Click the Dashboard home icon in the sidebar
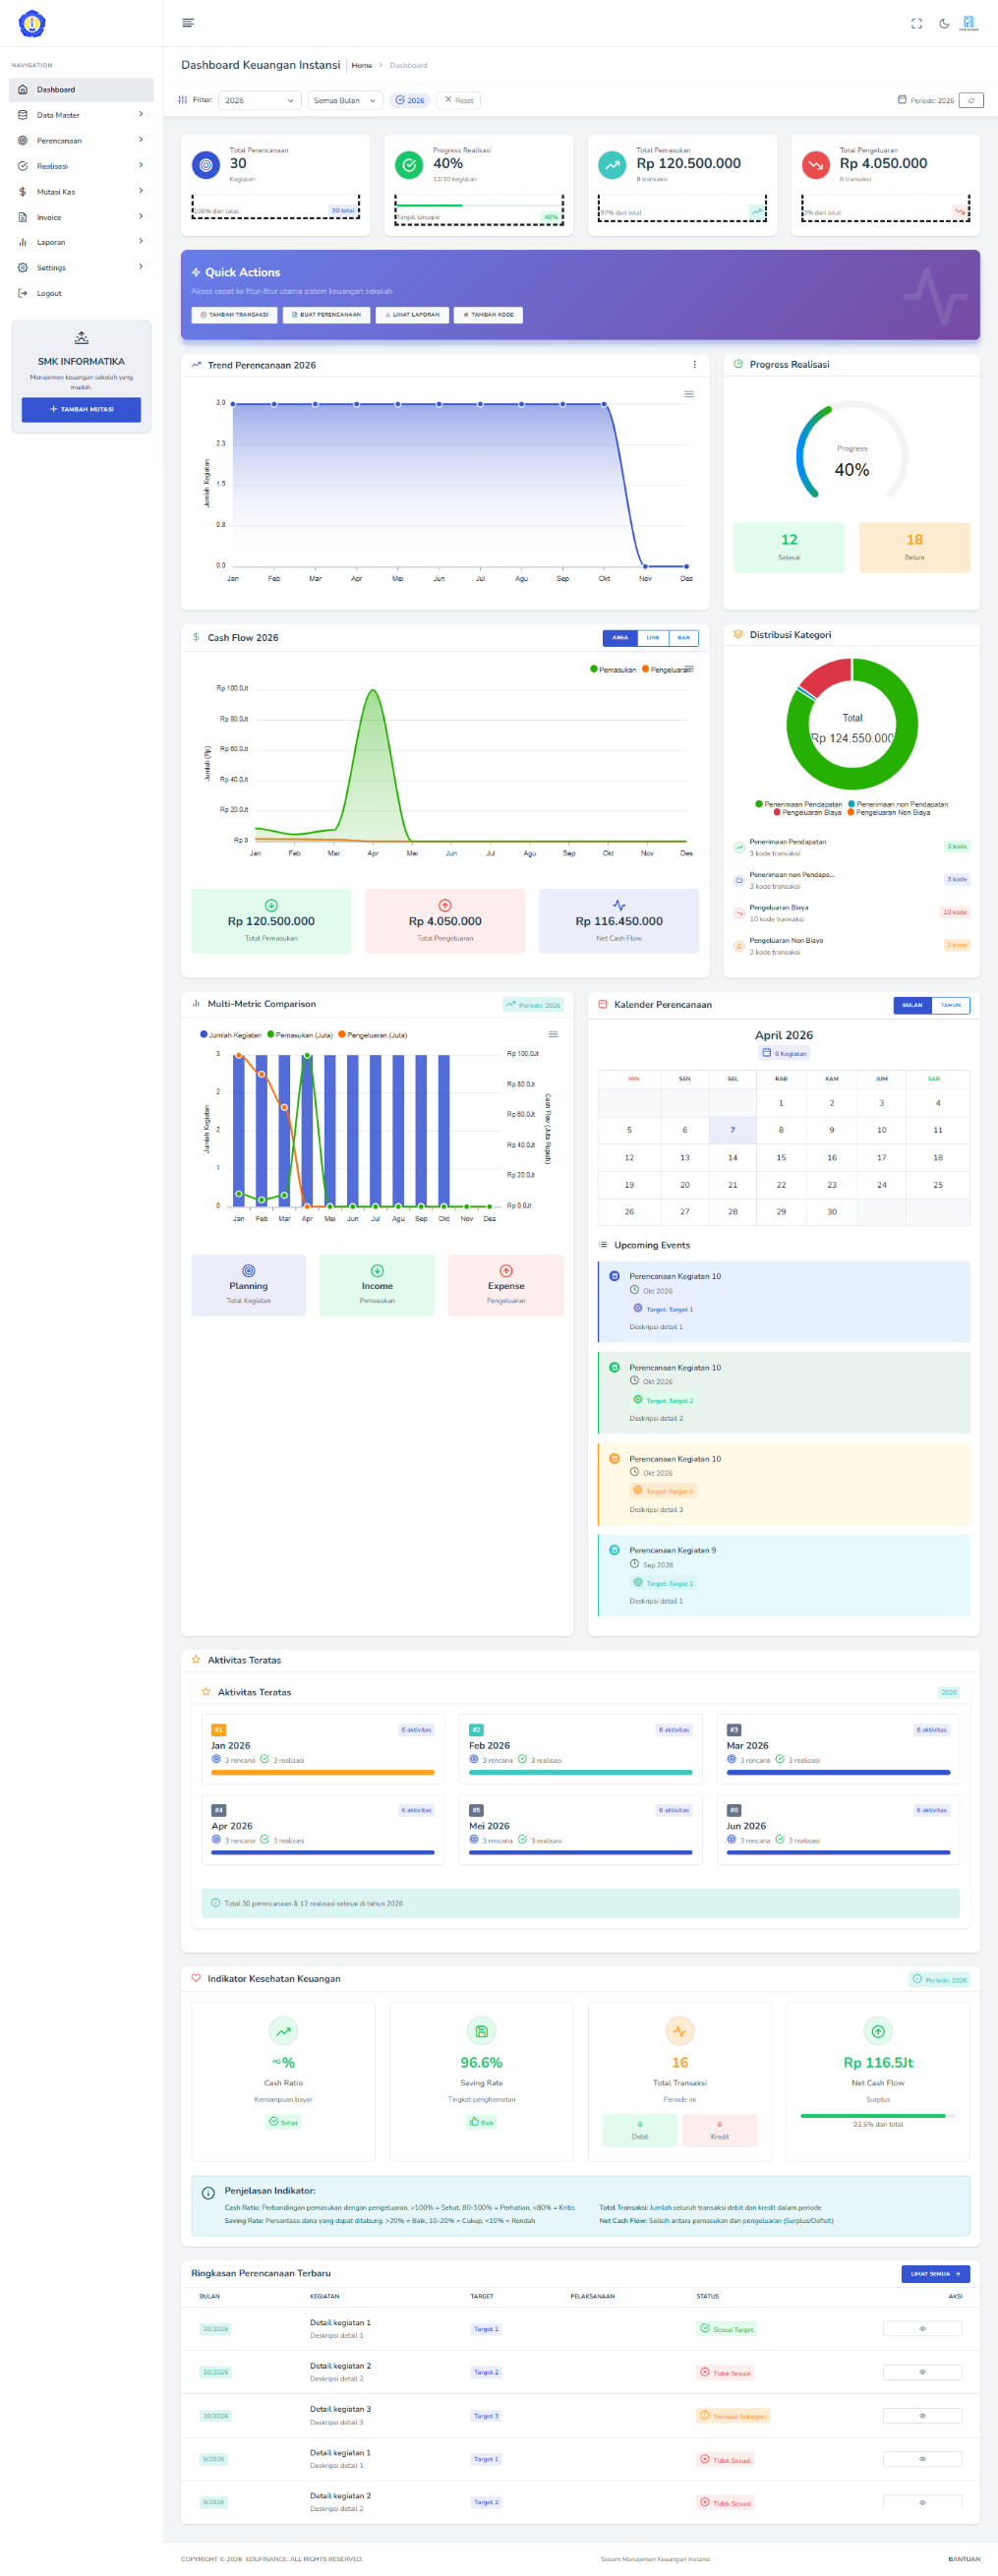This screenshot has height=2576, width=998. tap(23, 90)
